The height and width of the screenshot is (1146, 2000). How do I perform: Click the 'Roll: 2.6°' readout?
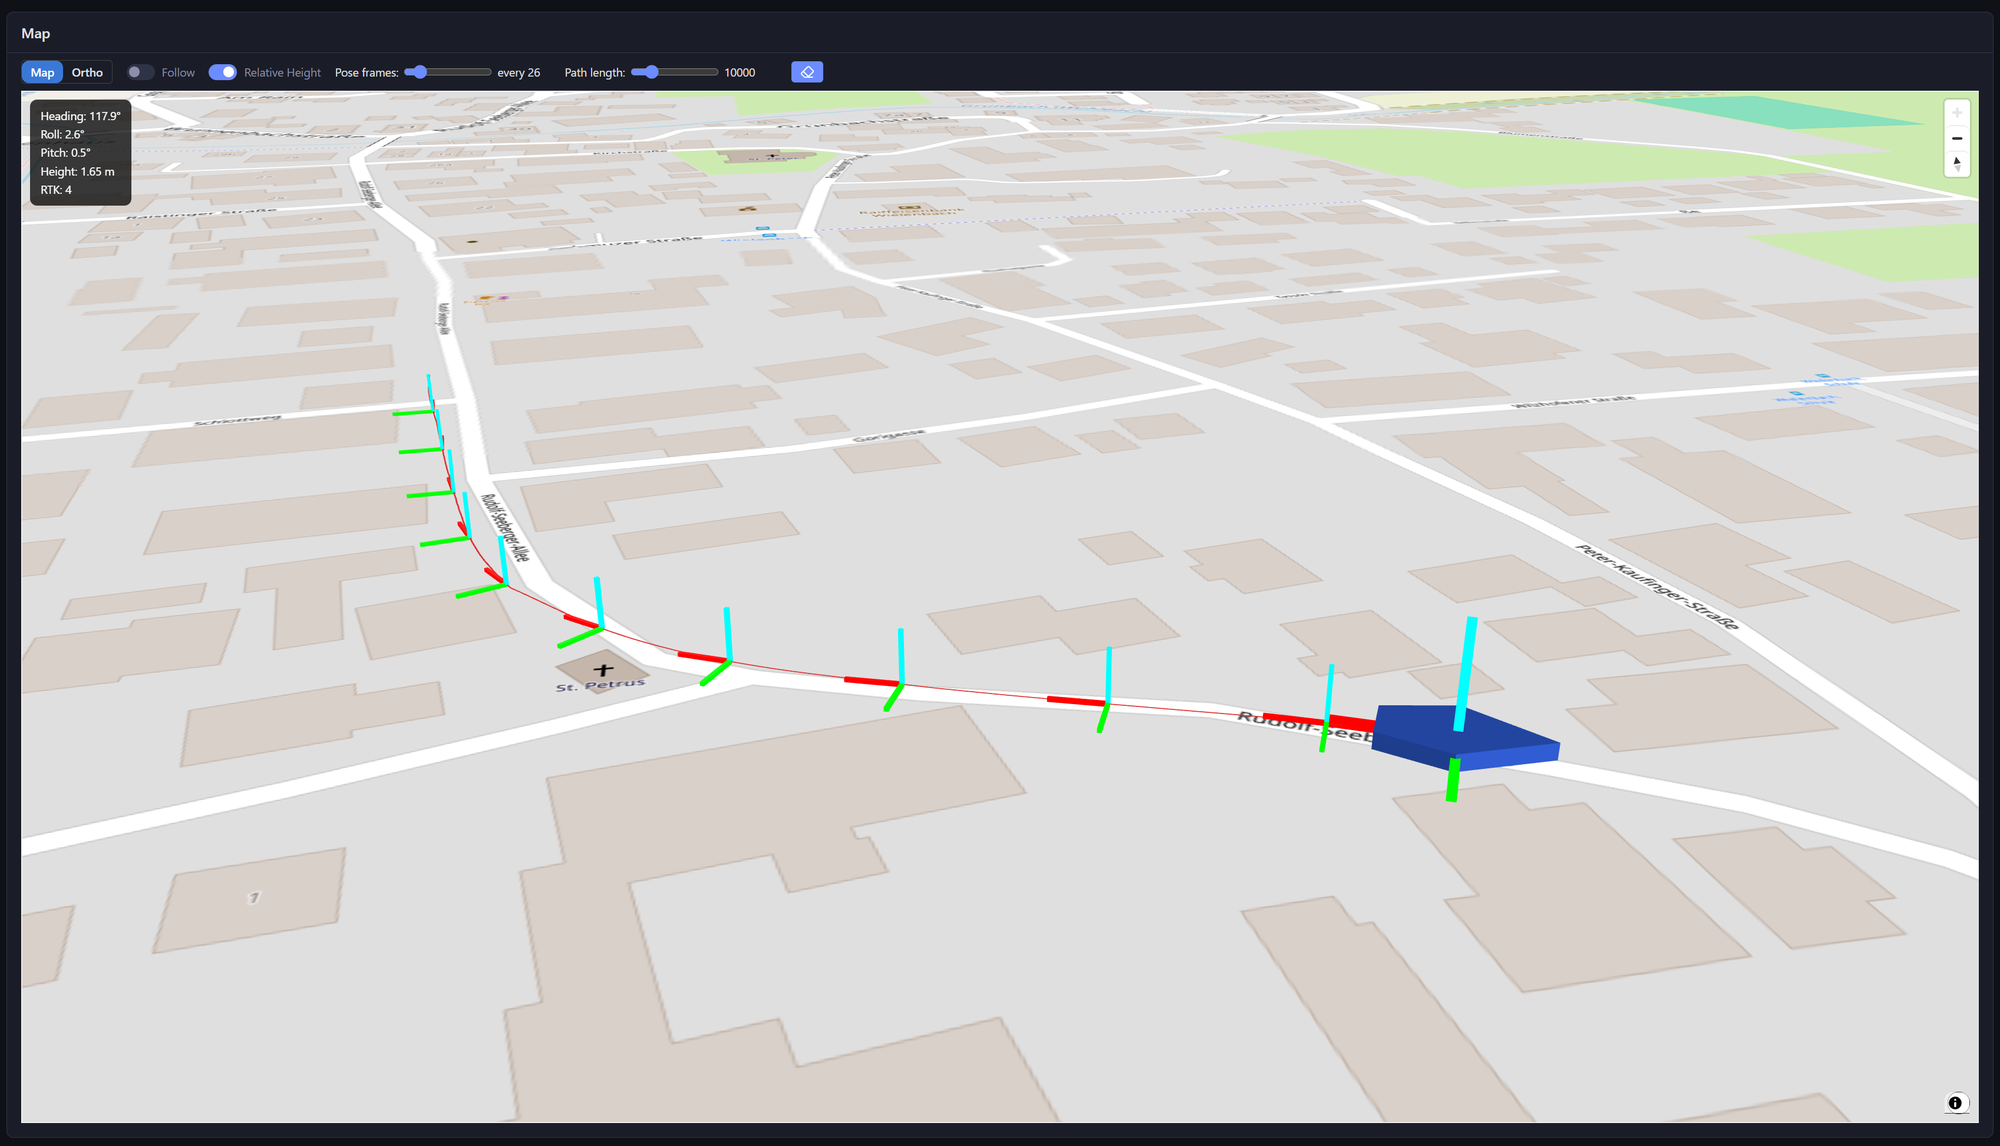[62, 134]
